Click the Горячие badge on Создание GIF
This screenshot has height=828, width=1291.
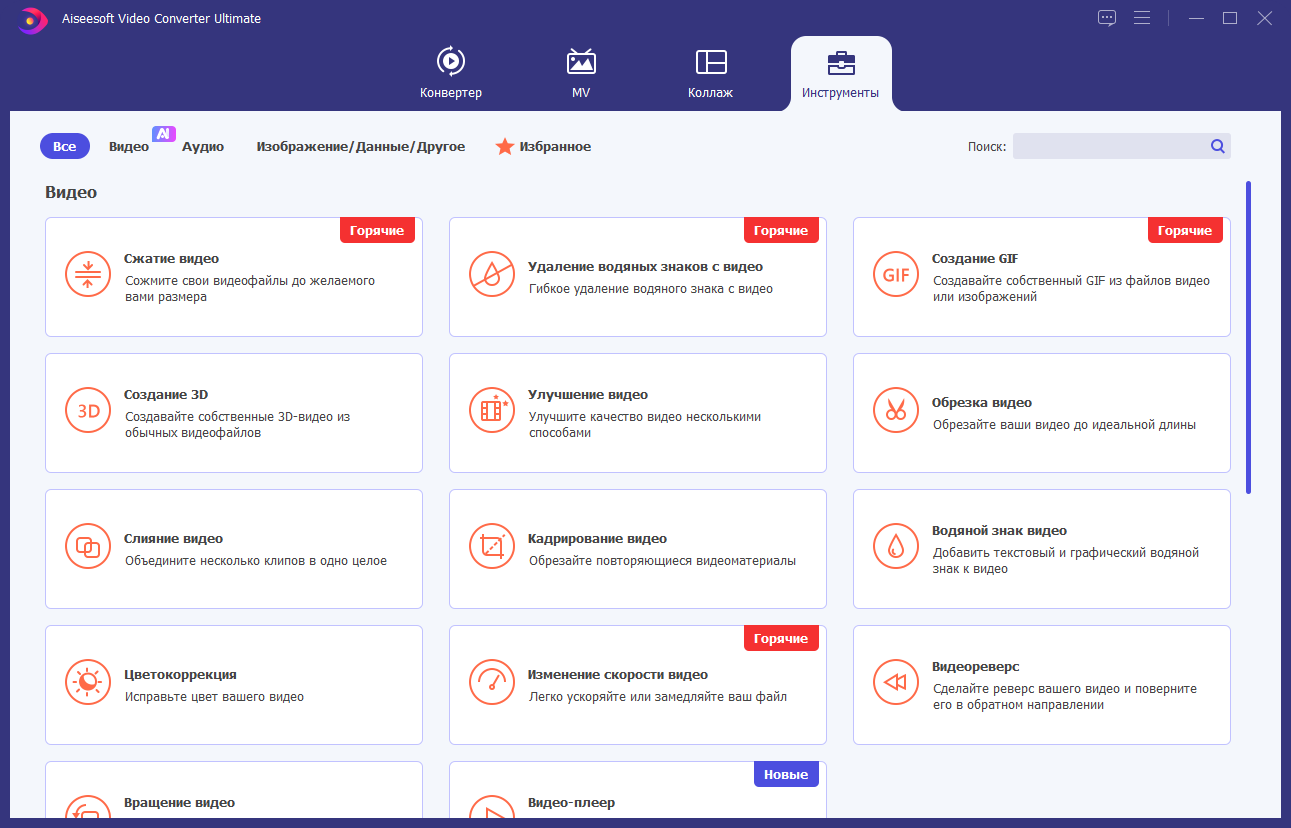(x=1185, y=231)
